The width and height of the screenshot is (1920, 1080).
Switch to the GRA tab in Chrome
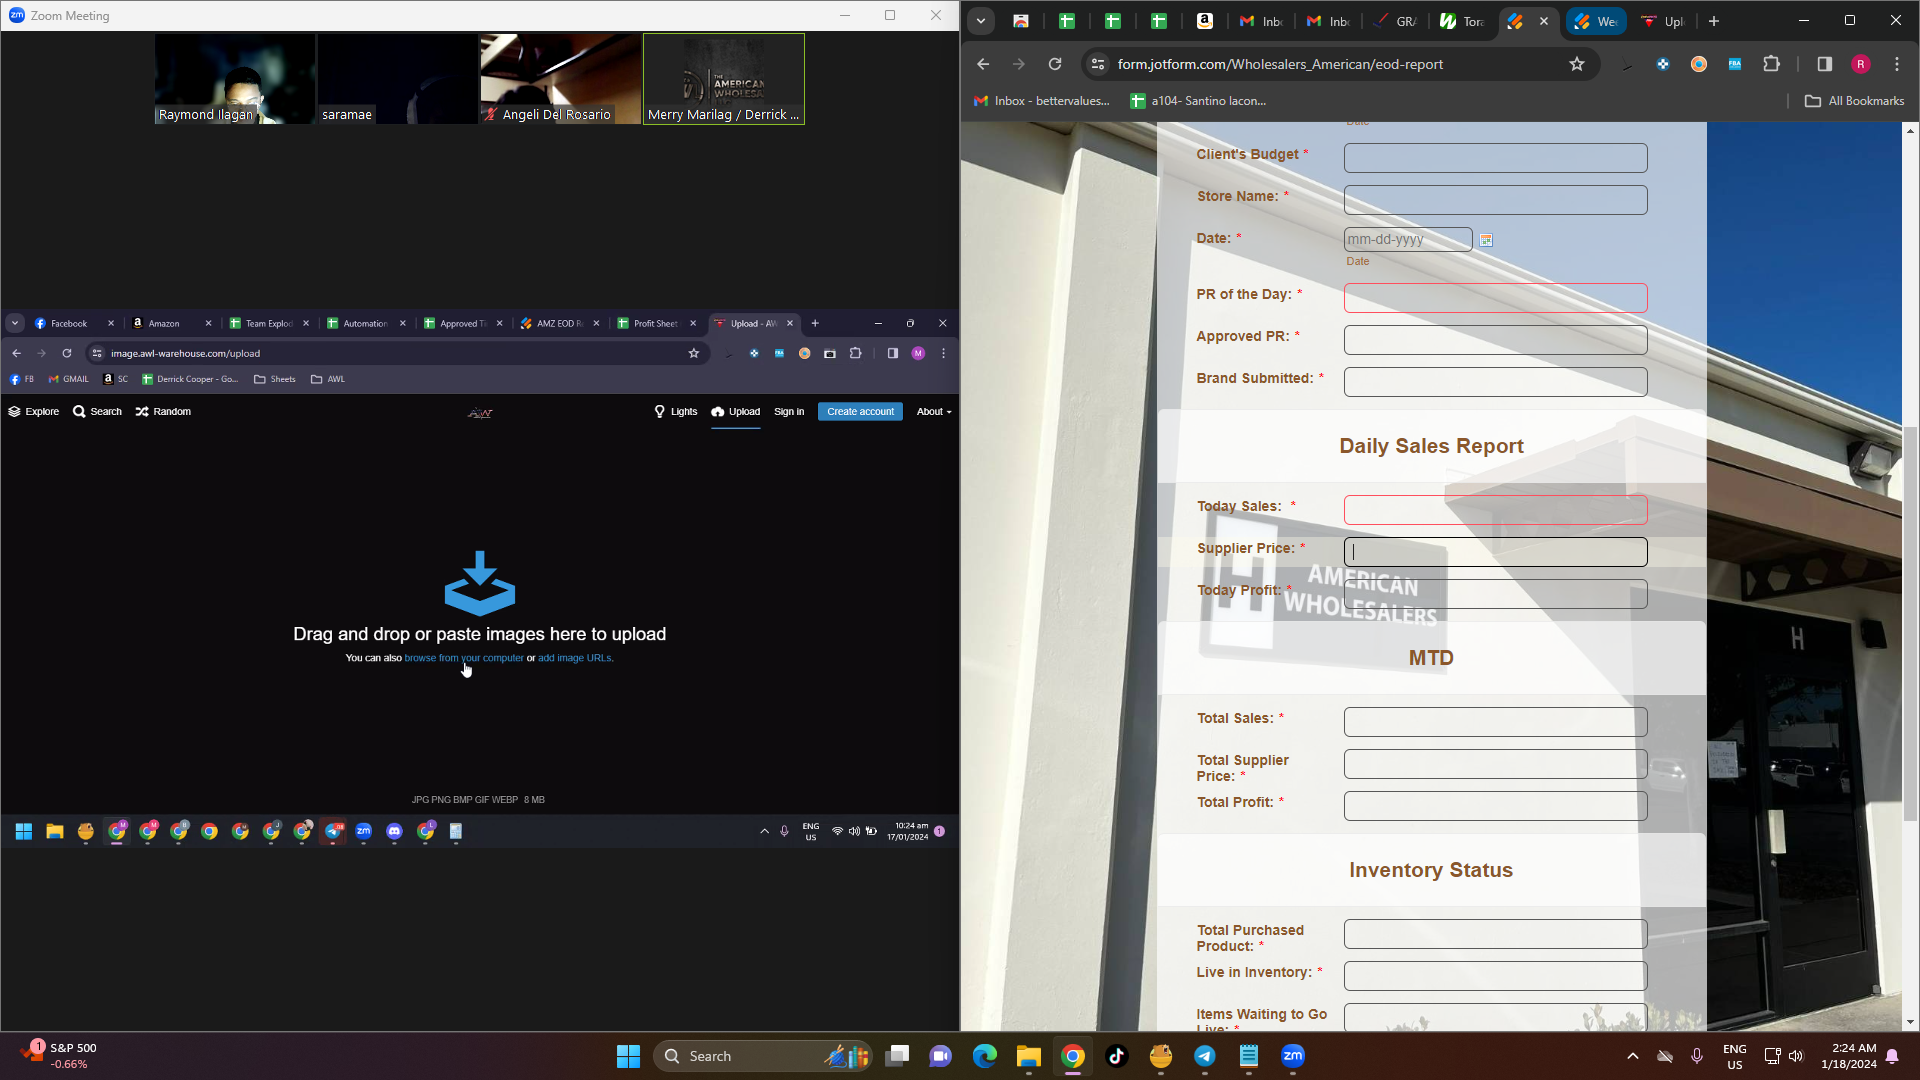pyautogui.click(x=1396, y=21)
